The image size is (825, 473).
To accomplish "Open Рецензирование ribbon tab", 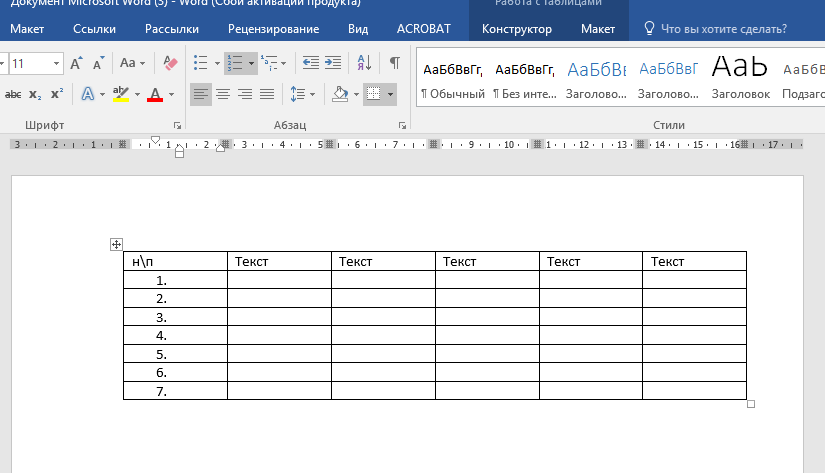I will 273,29.
